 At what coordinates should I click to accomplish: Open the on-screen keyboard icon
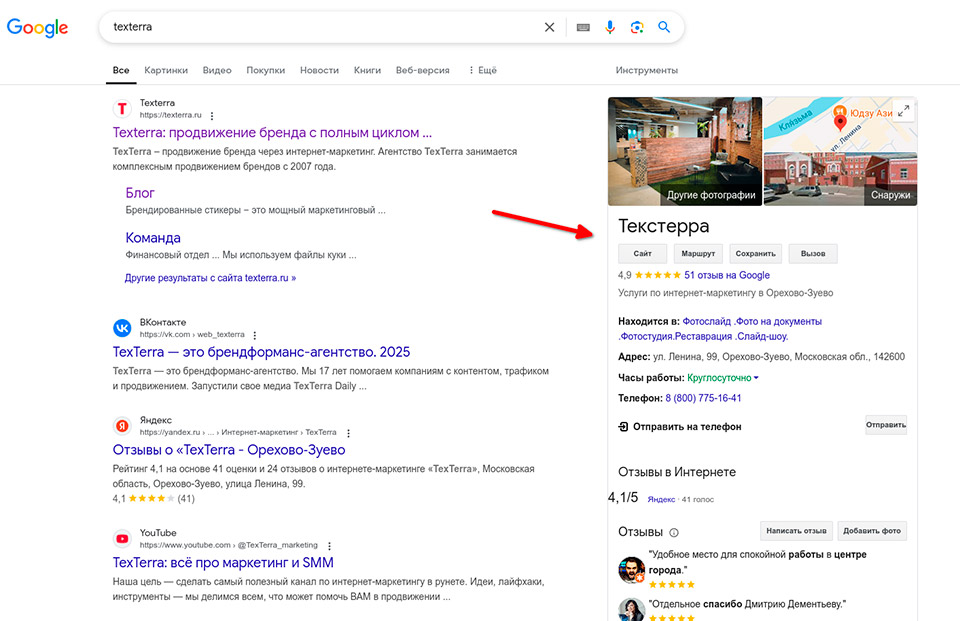coord(583,27)
